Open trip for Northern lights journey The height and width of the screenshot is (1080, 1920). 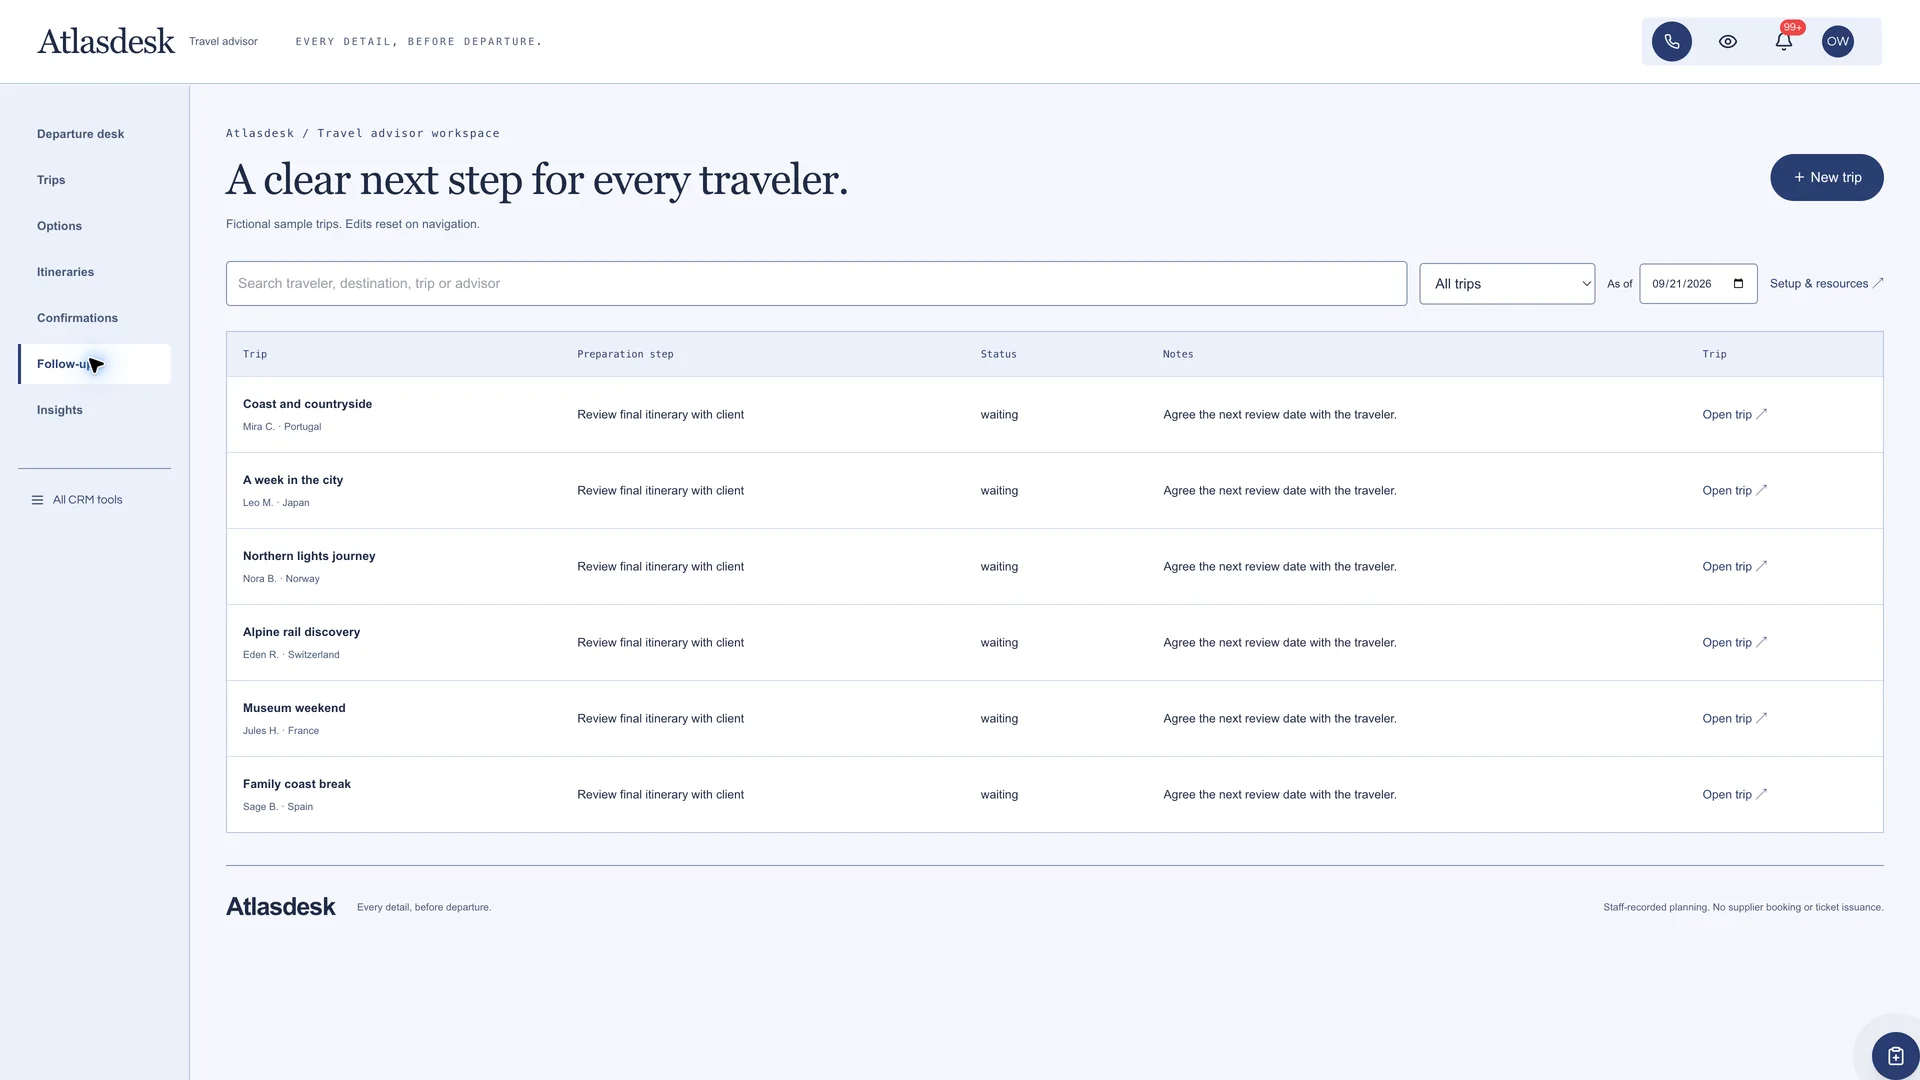(1734, 567)
